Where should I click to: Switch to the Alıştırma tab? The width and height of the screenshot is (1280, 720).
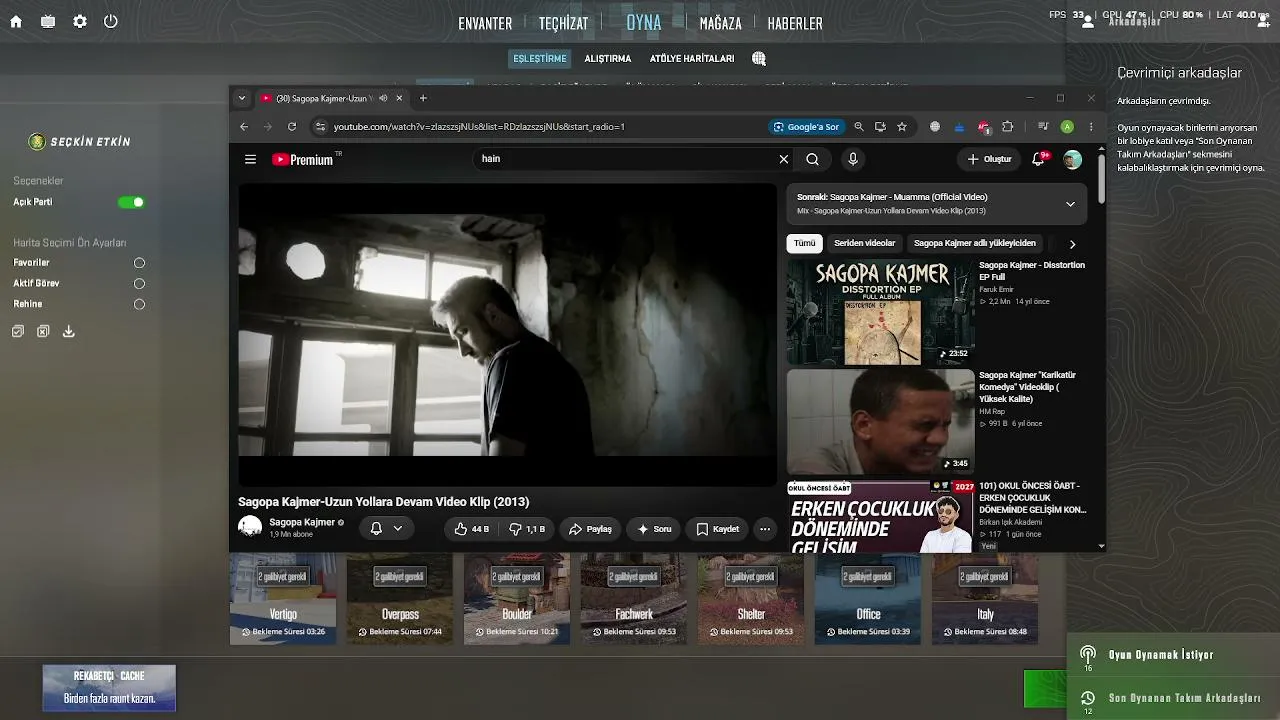click(x=608, y=59)
